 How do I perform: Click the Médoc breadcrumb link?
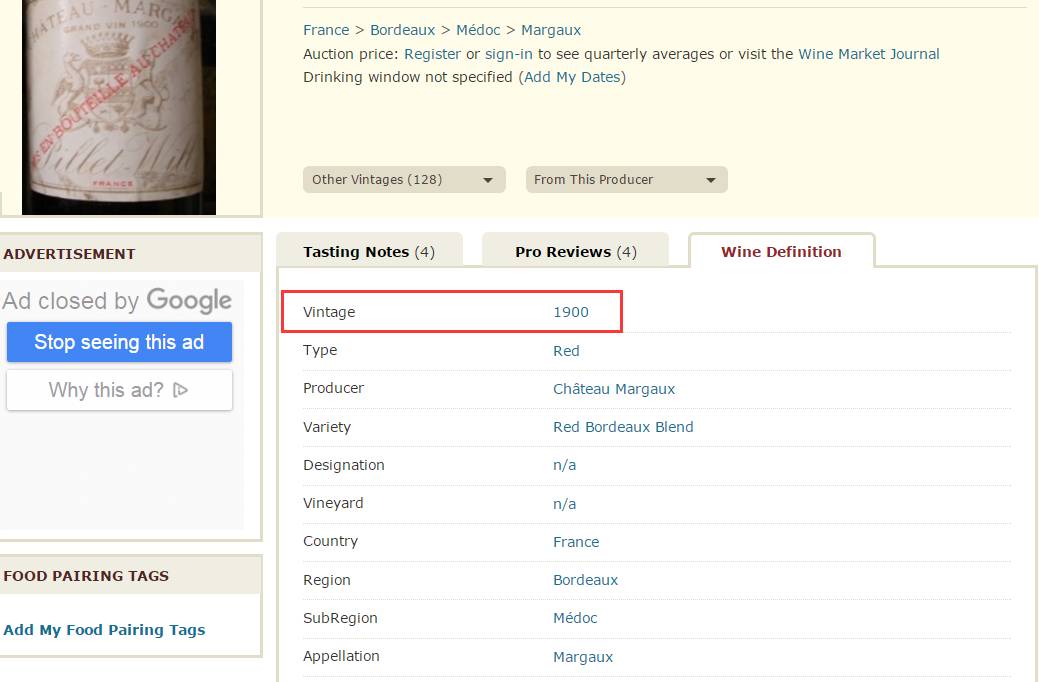tap(478, 30)
